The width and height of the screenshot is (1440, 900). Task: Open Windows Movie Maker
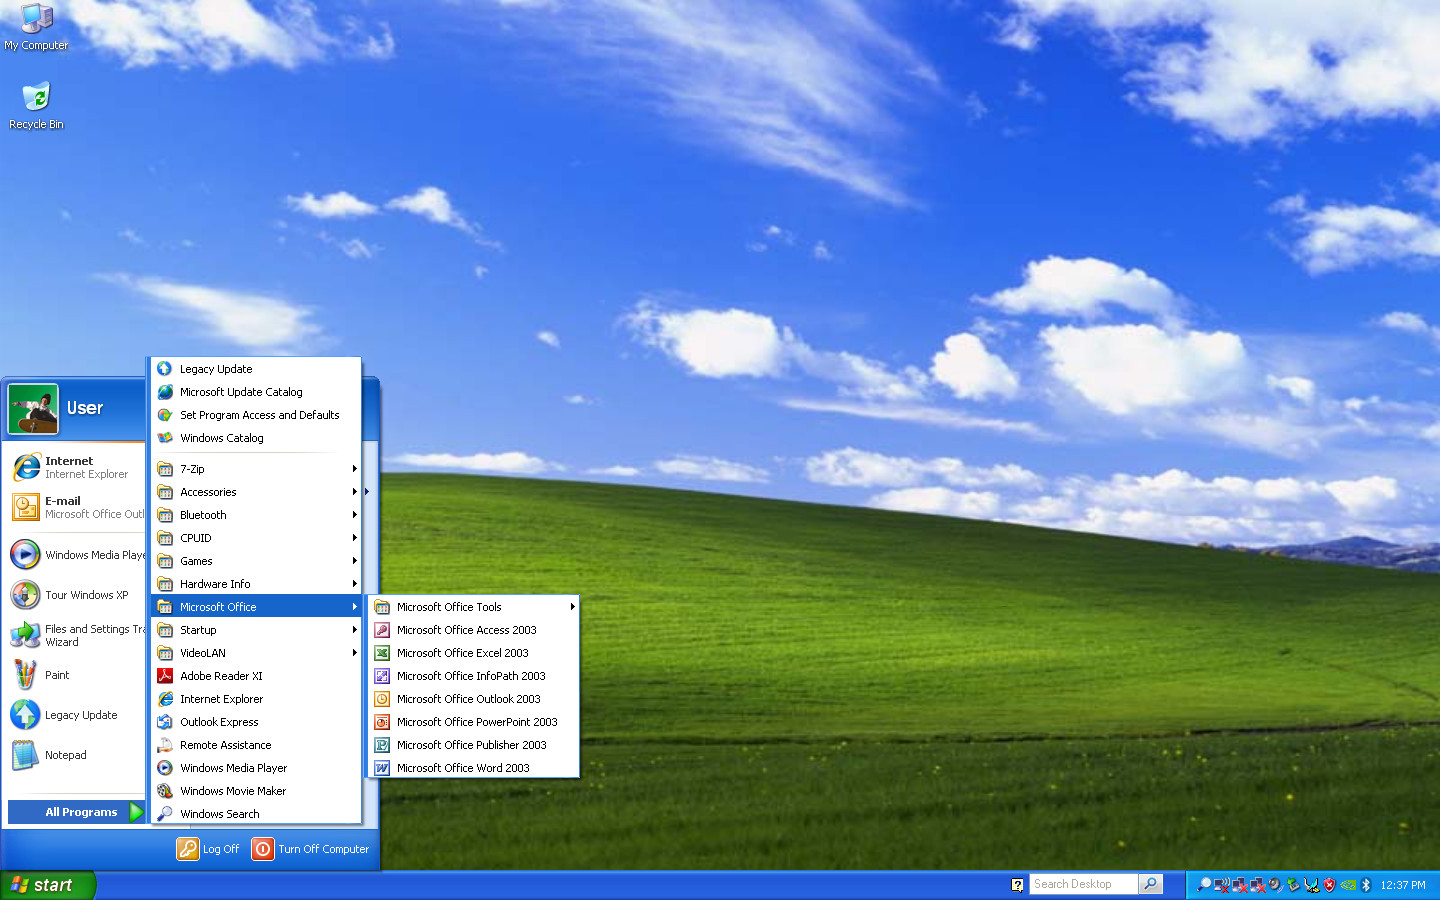[256, 791]
